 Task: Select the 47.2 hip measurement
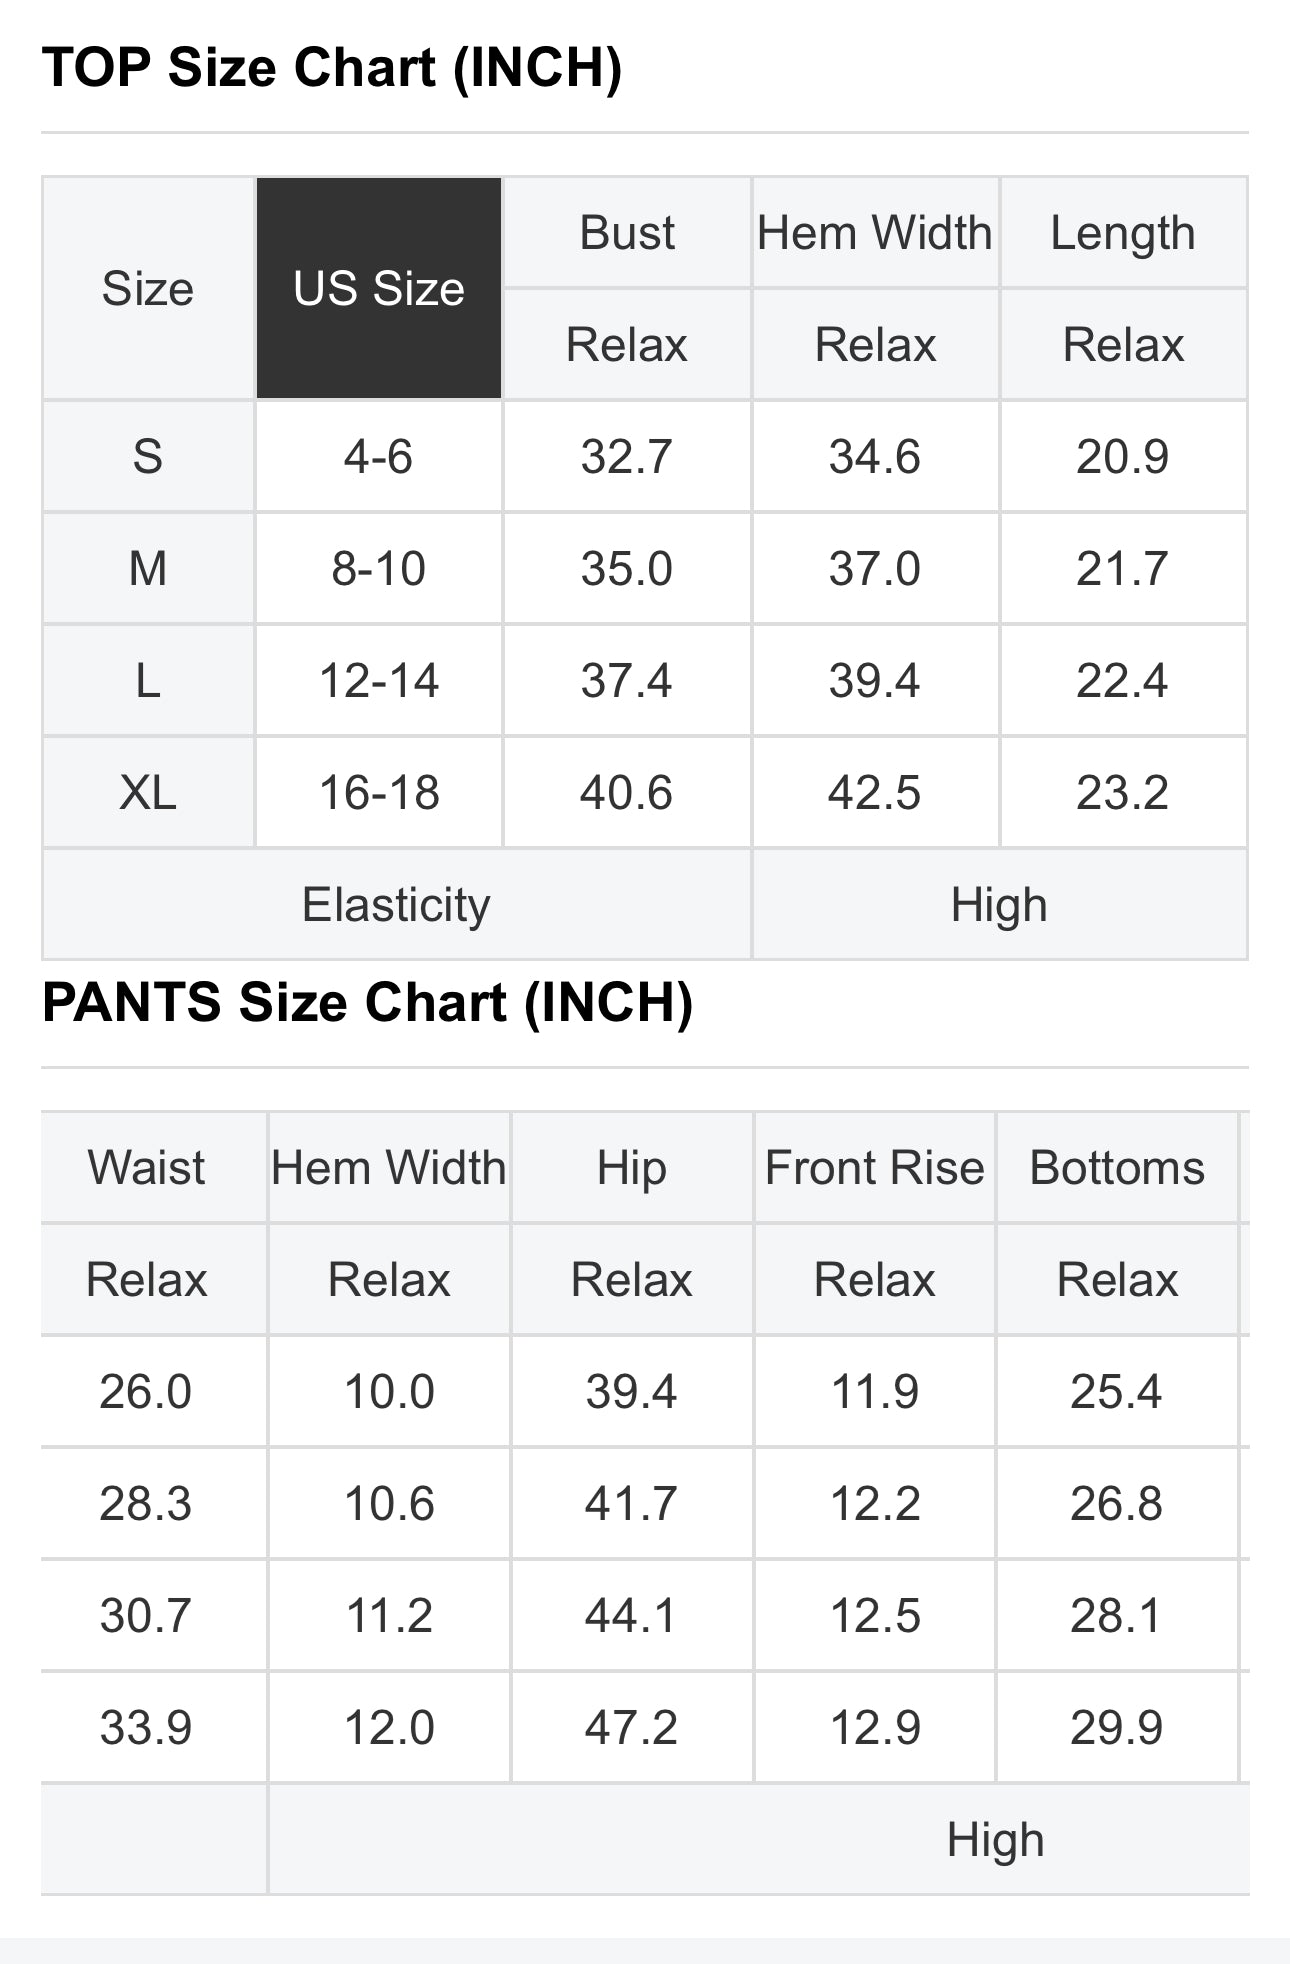click(631, 1728)
